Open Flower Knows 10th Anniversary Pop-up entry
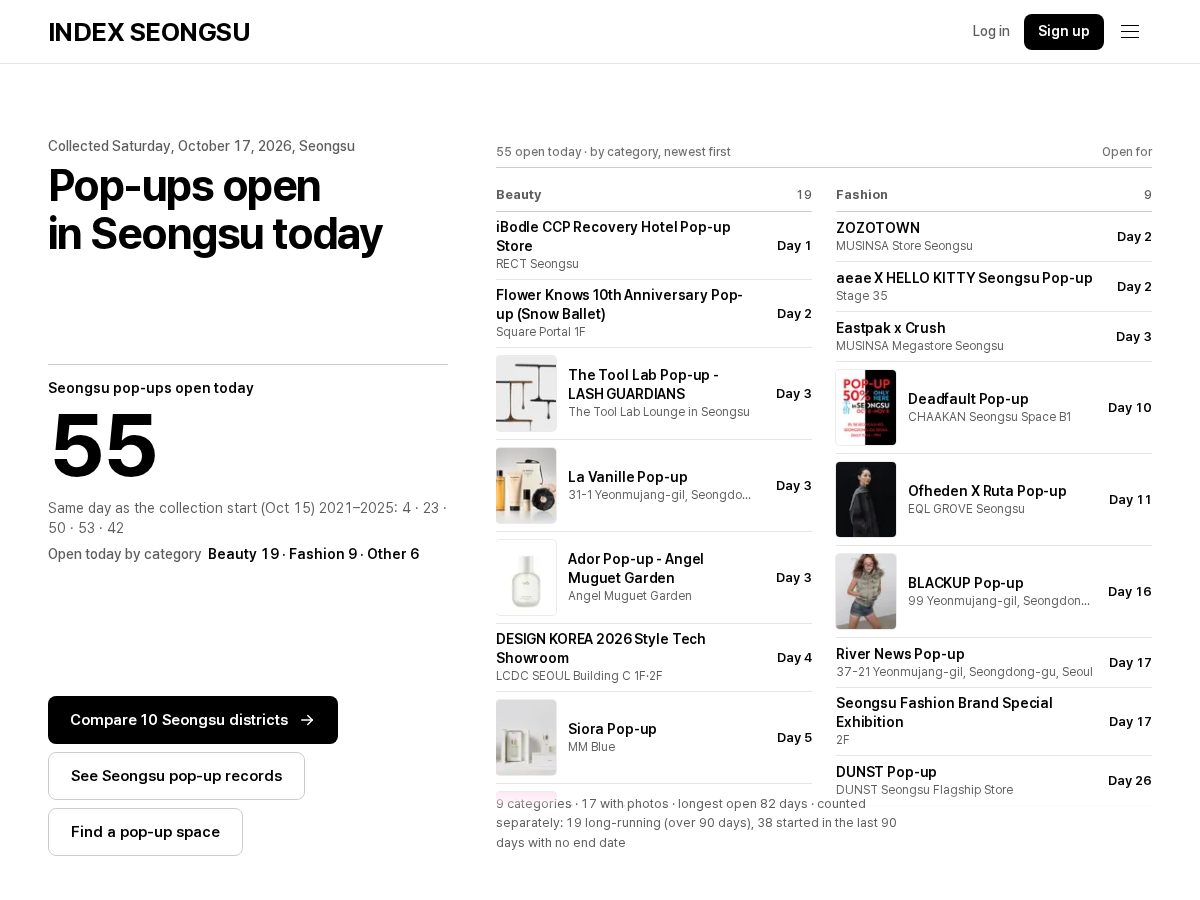 [654, 314]
